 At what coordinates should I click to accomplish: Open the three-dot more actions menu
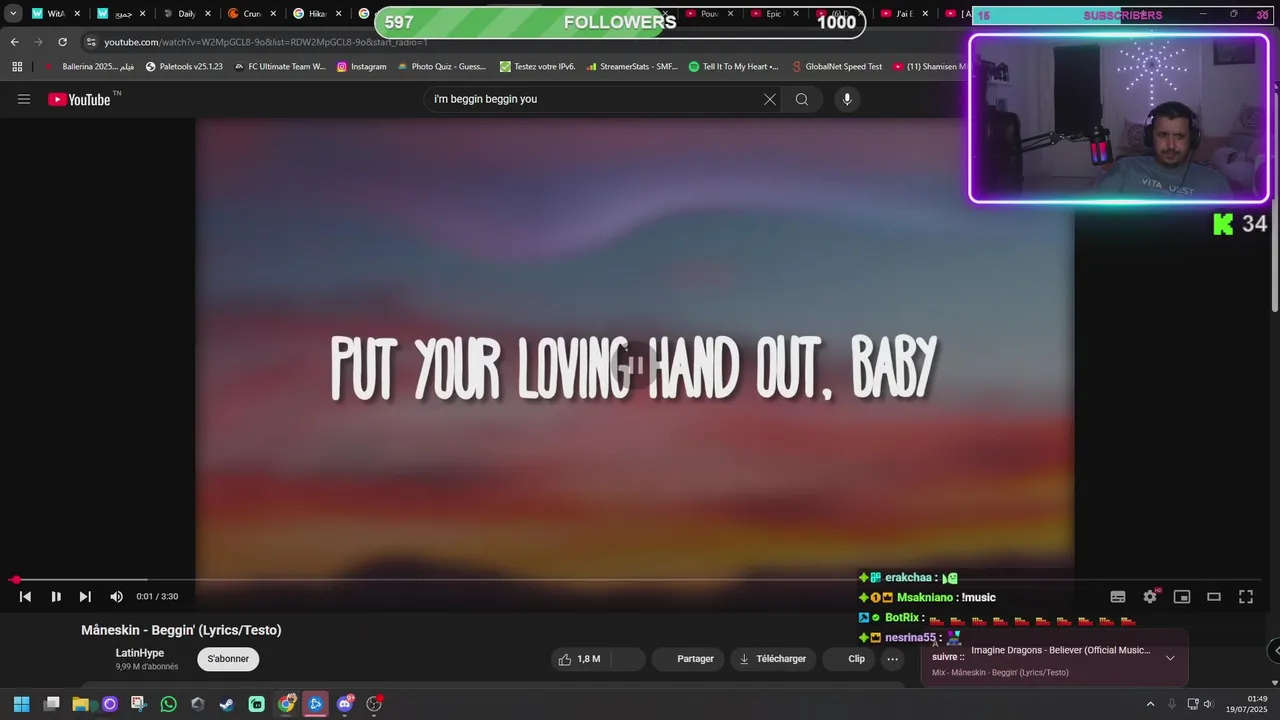892,659
